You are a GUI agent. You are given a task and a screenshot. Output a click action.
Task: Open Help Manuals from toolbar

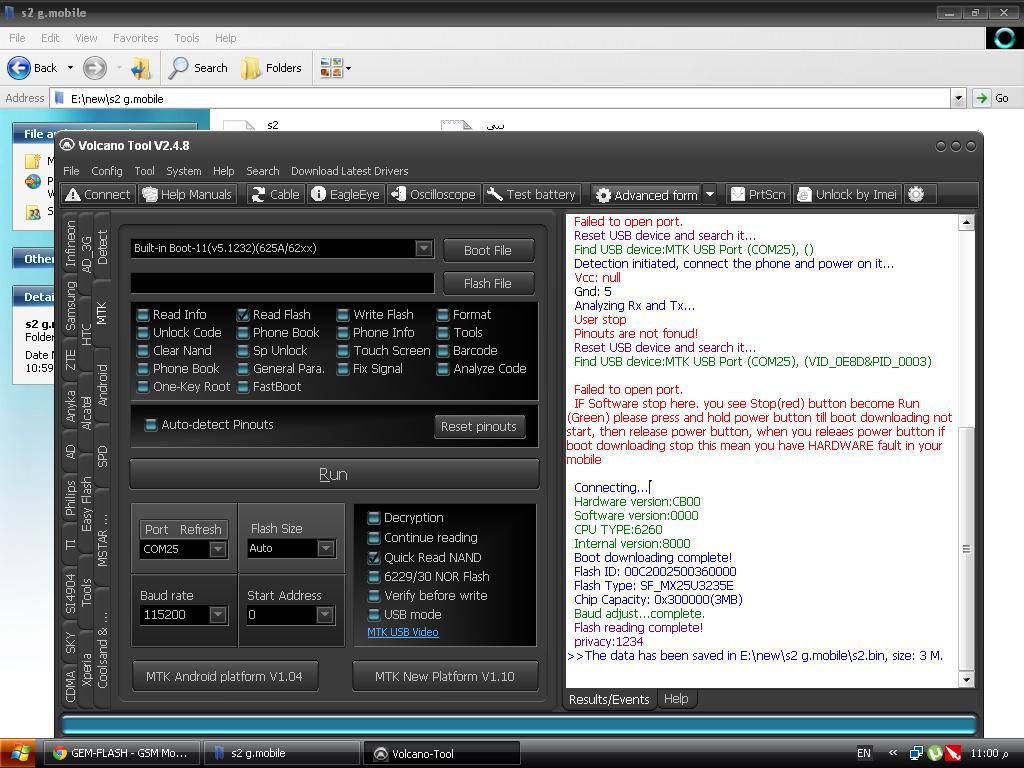[187, 195]
